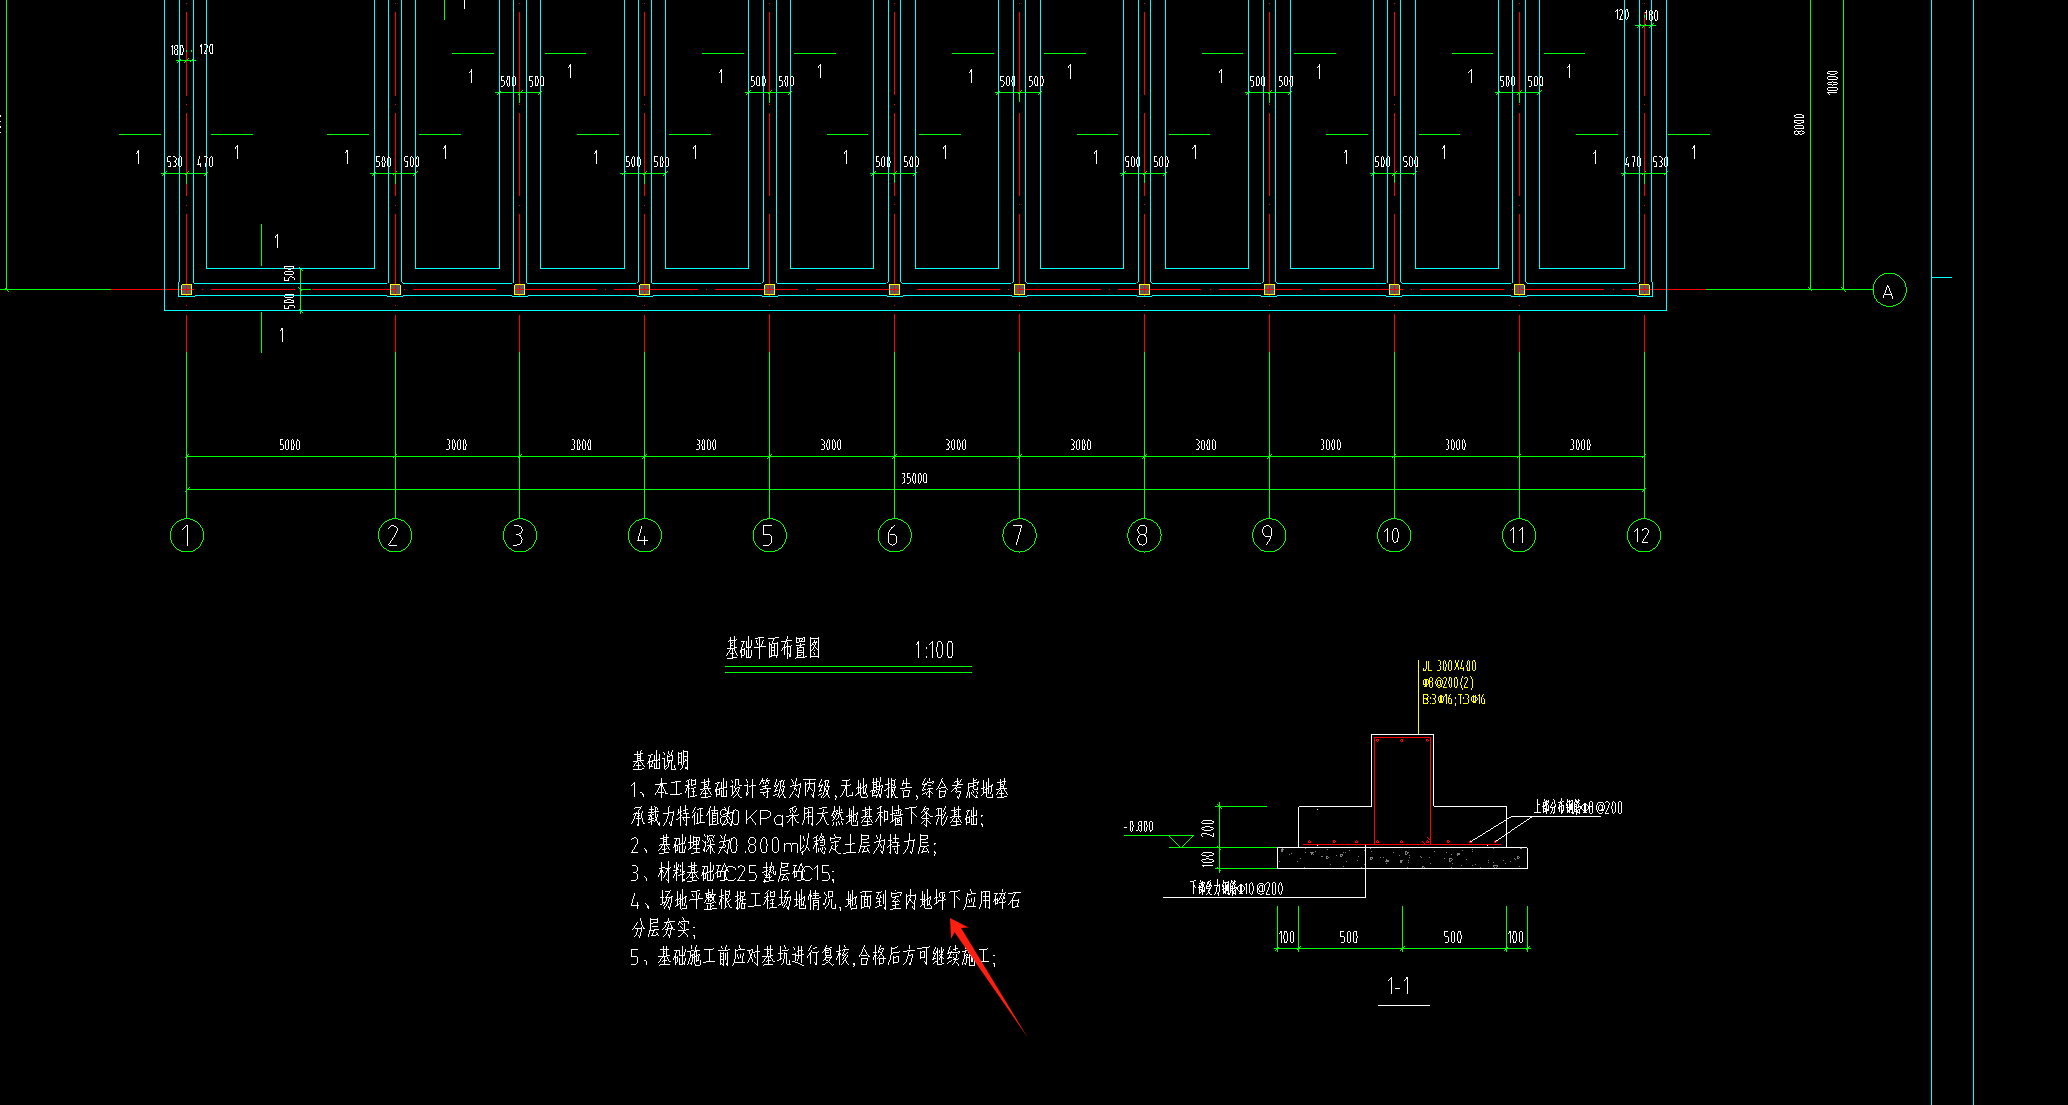Viewport: 2068px width, 1105px height.
Task: Select the Φ8@200(2) stirrup annotation
Action: [x=1447, y=682]
